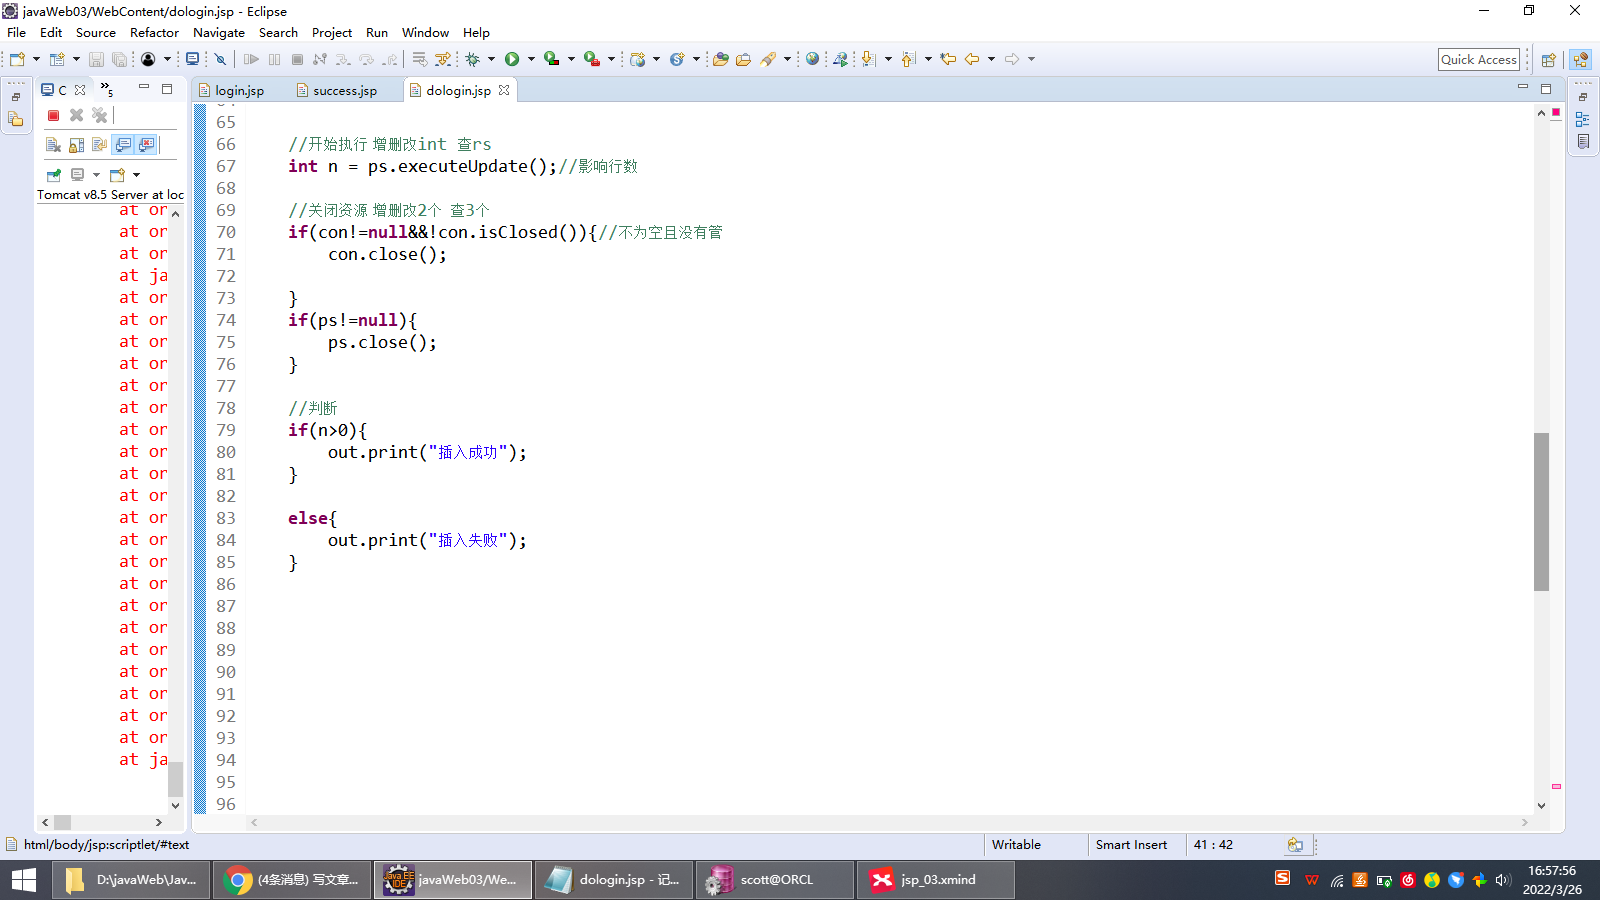Image resolution: width=1600 pixels, height=900 pixels.
Task: Click the Restore icon in the left trim
Action: click(16, 97)
